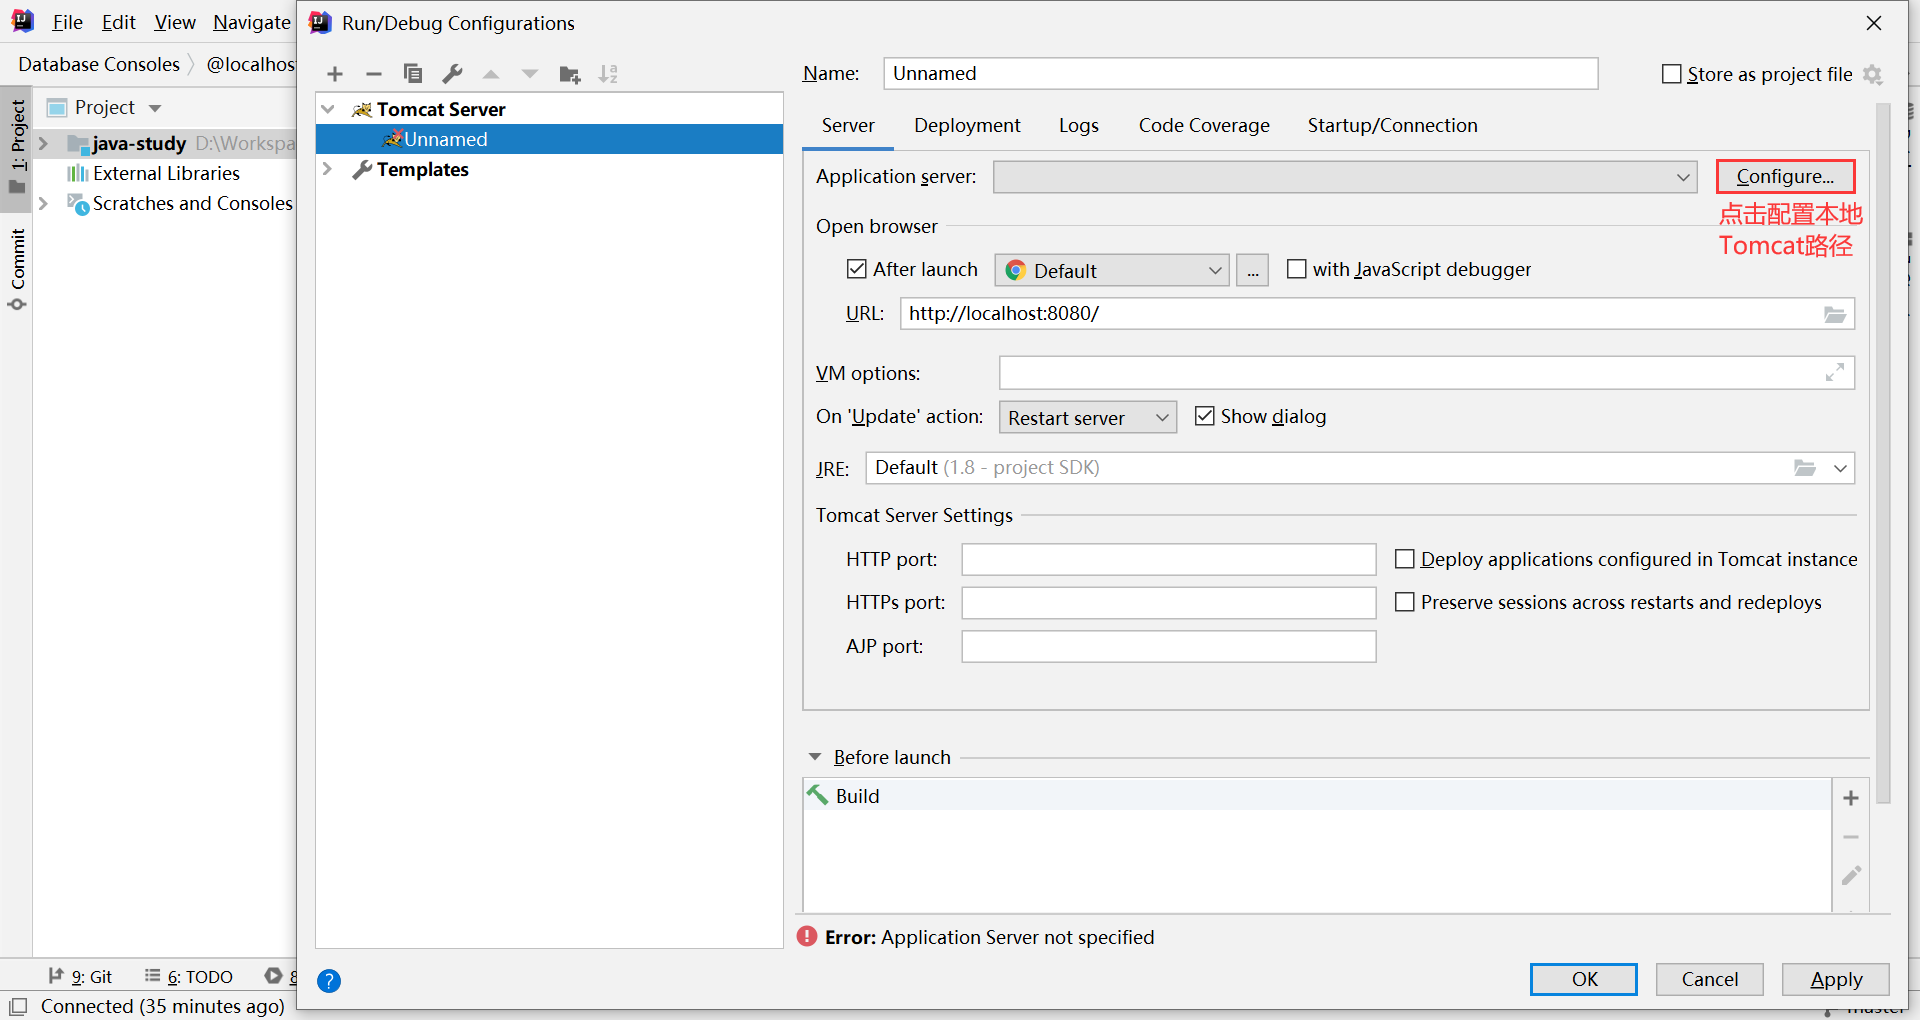Open Project view dropdown arrow
The height and width of the screenshot is (1020, 1920).
155,108
